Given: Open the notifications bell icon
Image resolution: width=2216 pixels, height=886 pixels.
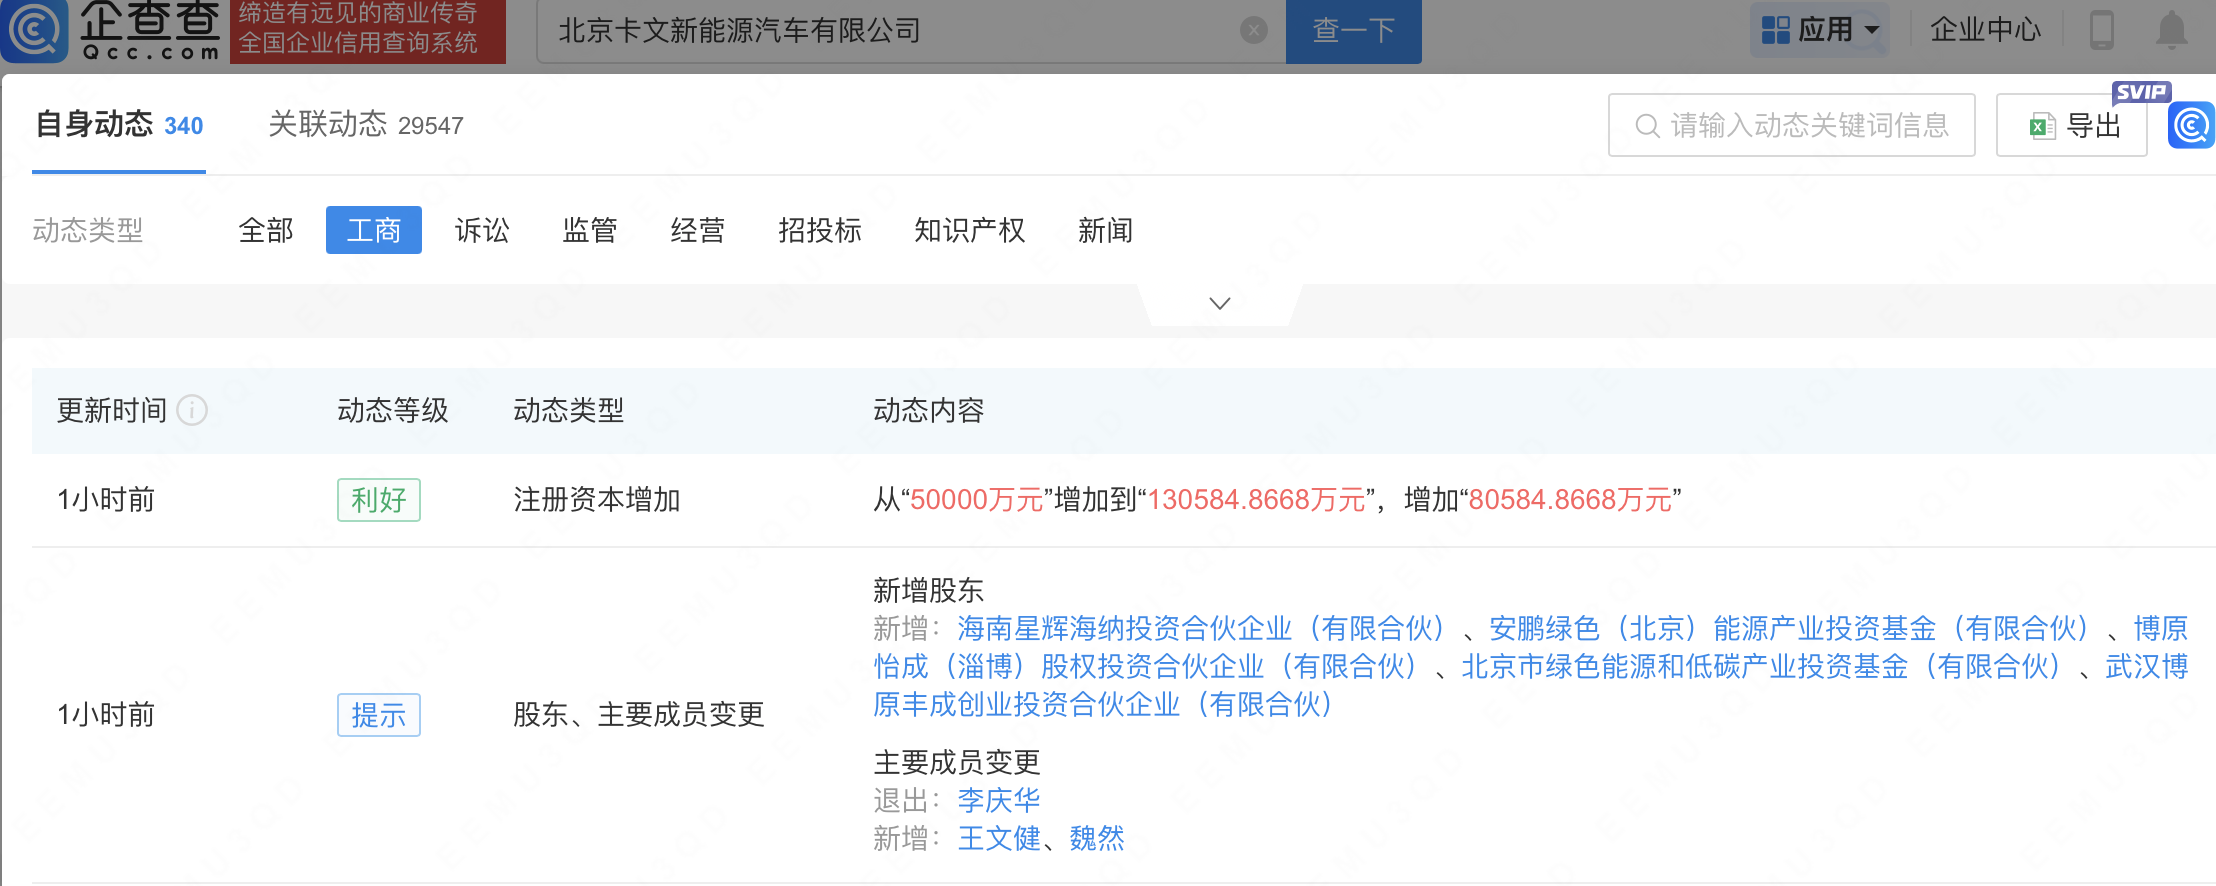Looking at the screenshot, I should (x=2171, y=30).
